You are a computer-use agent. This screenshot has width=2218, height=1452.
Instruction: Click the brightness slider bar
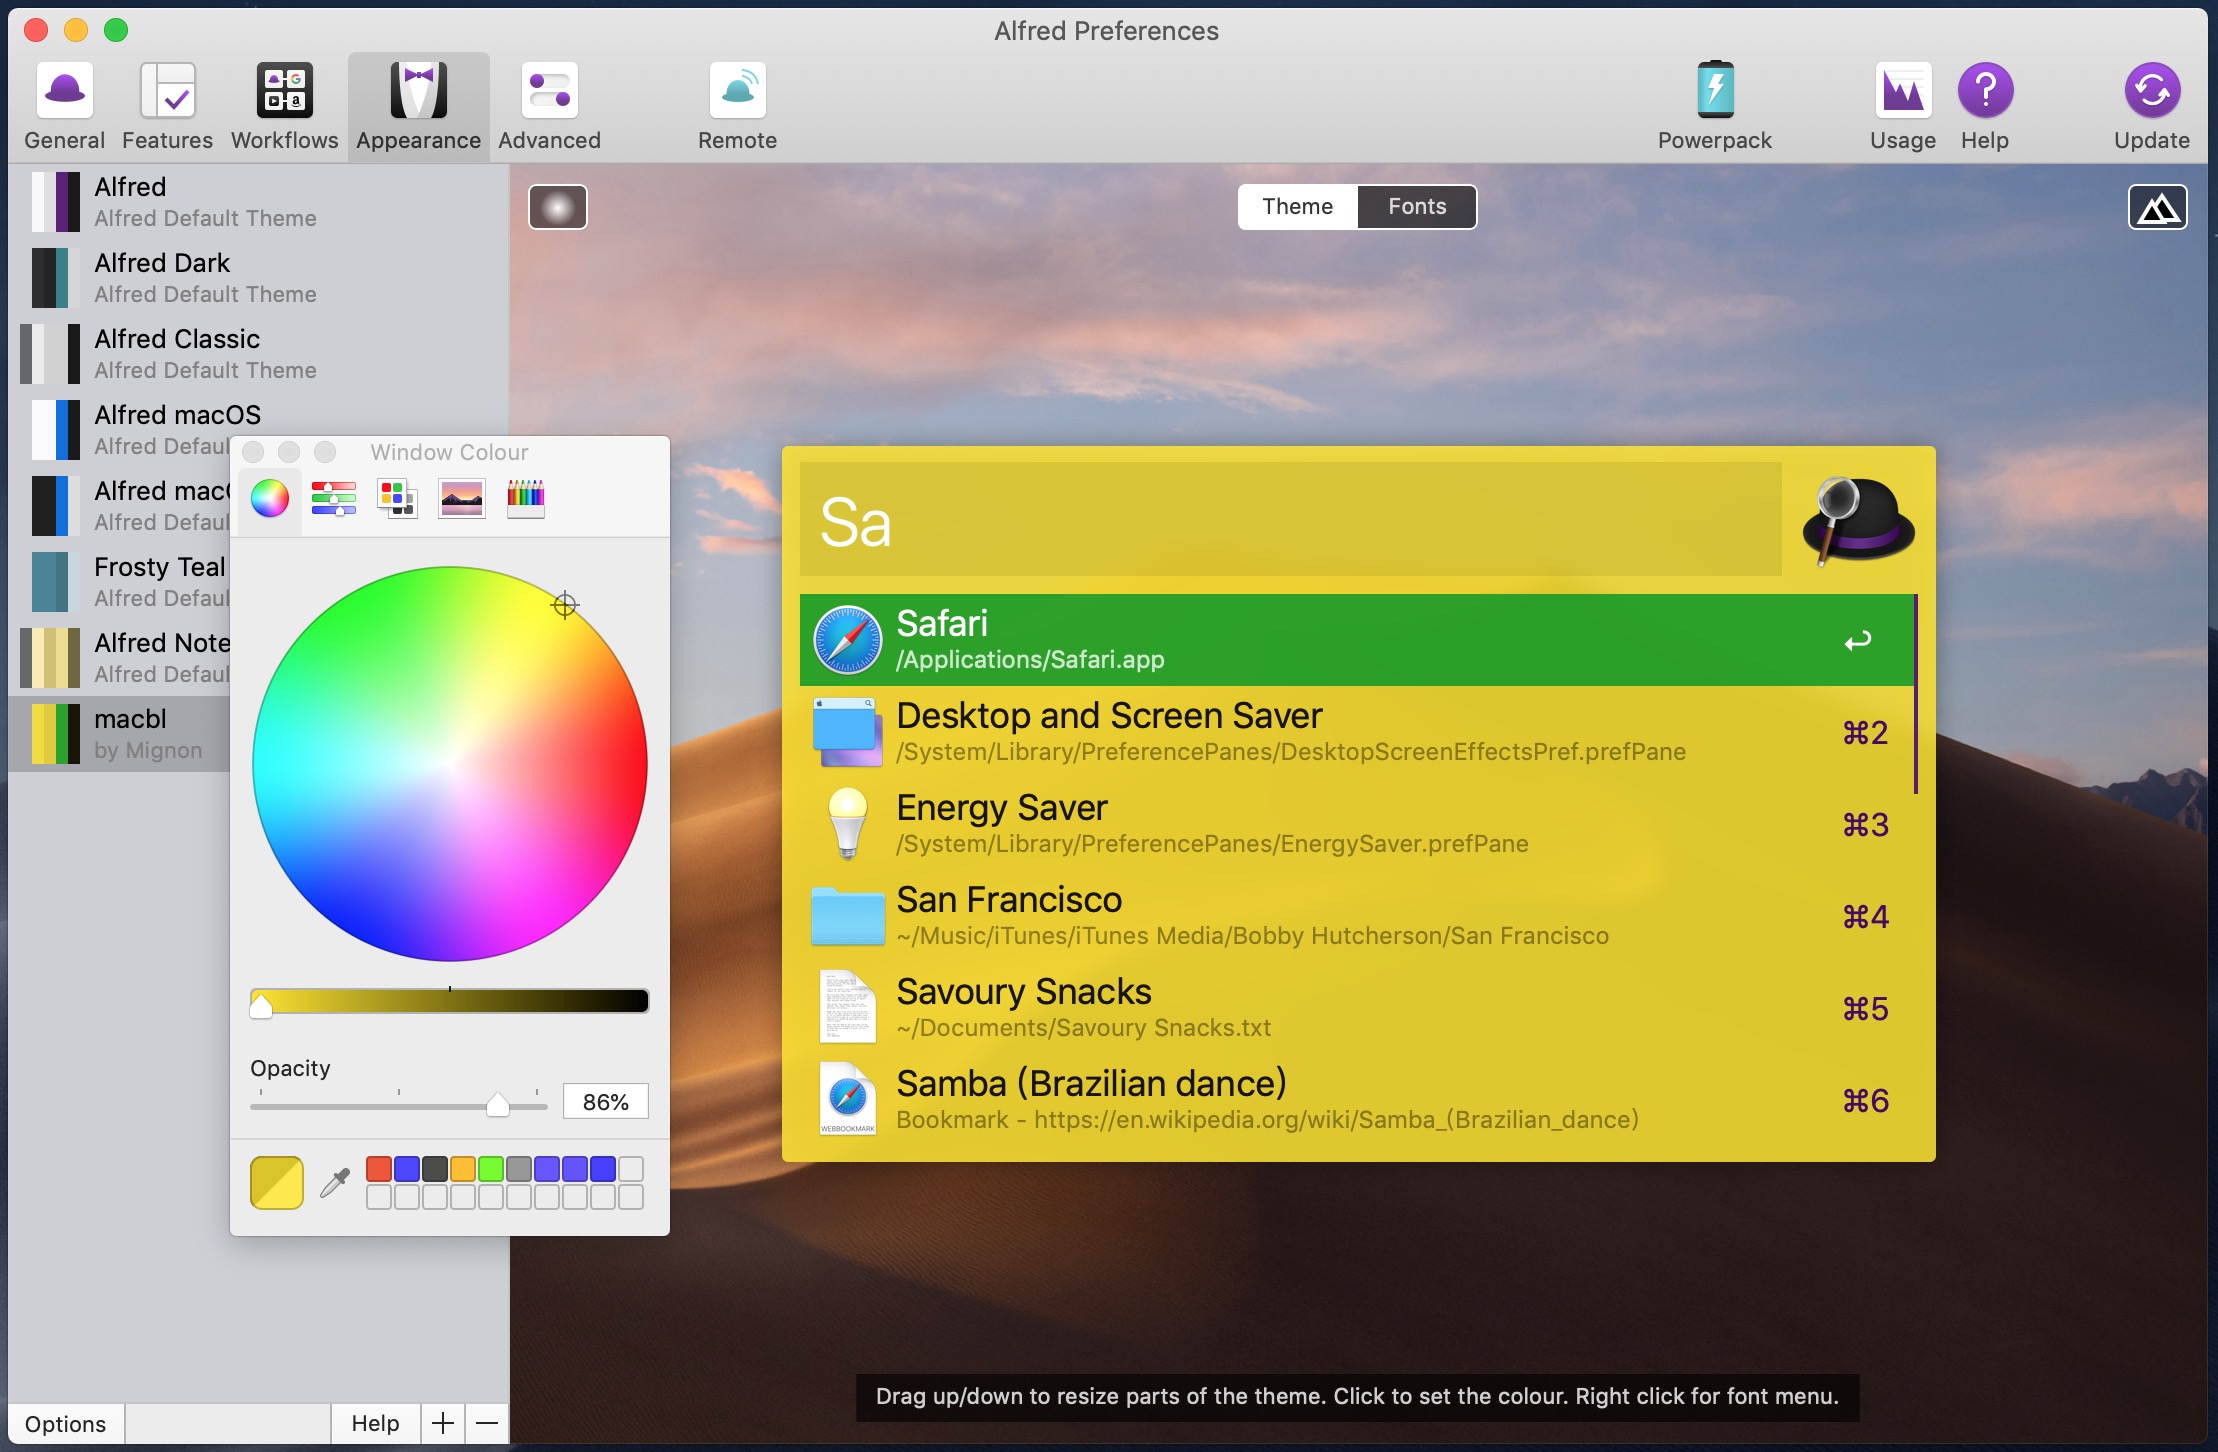pos(450,1001)
